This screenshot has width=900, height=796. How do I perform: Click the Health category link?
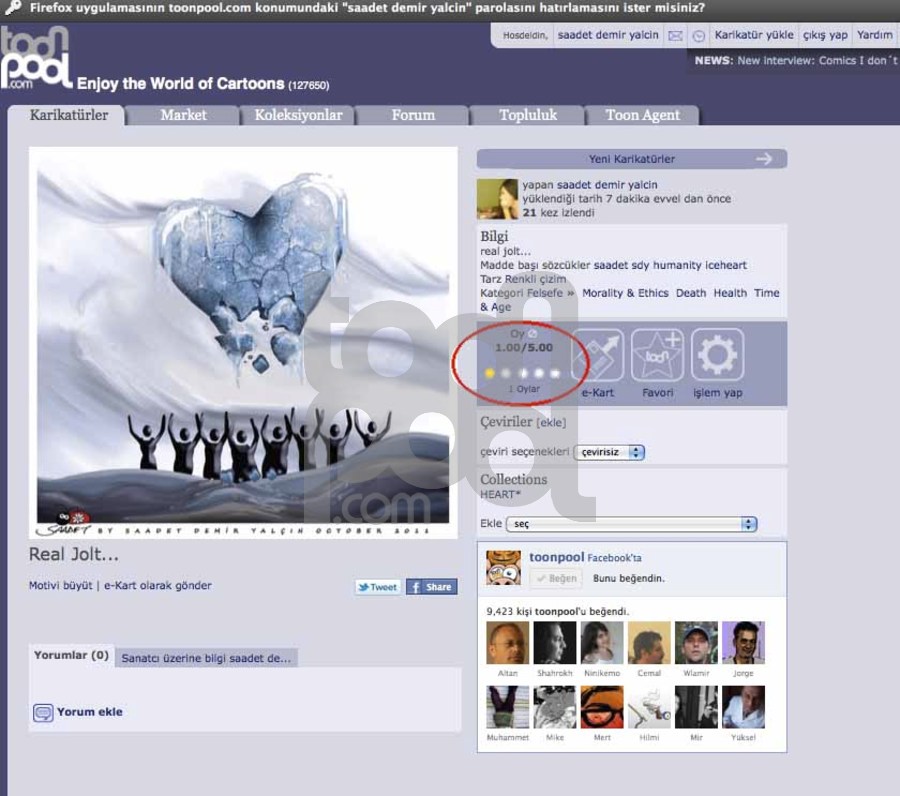click(730, 293)
